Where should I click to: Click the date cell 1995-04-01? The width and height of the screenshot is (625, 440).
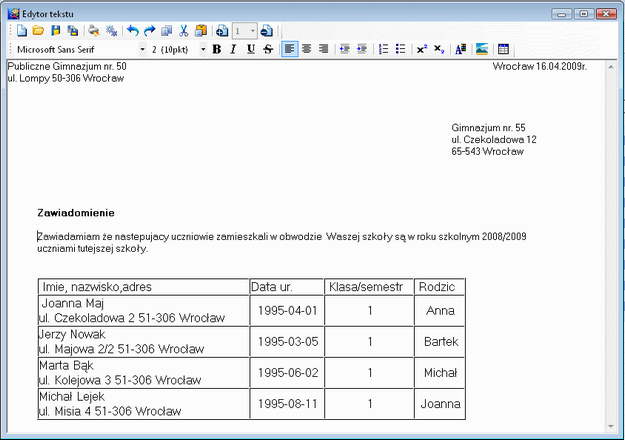pyautogui.click(x=287, y=310)
